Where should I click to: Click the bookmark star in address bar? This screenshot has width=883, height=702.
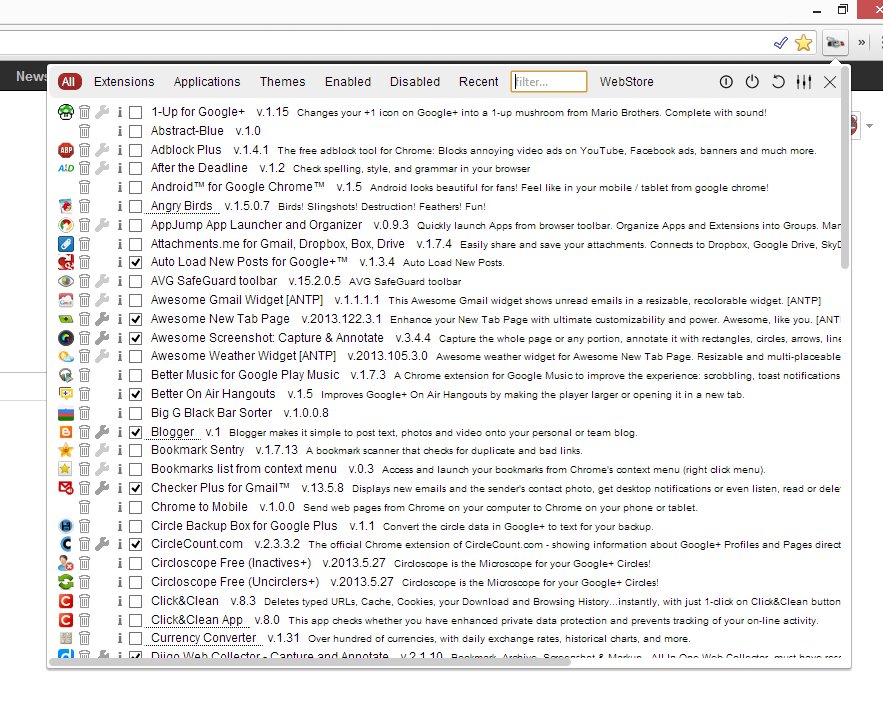point(804,43)
